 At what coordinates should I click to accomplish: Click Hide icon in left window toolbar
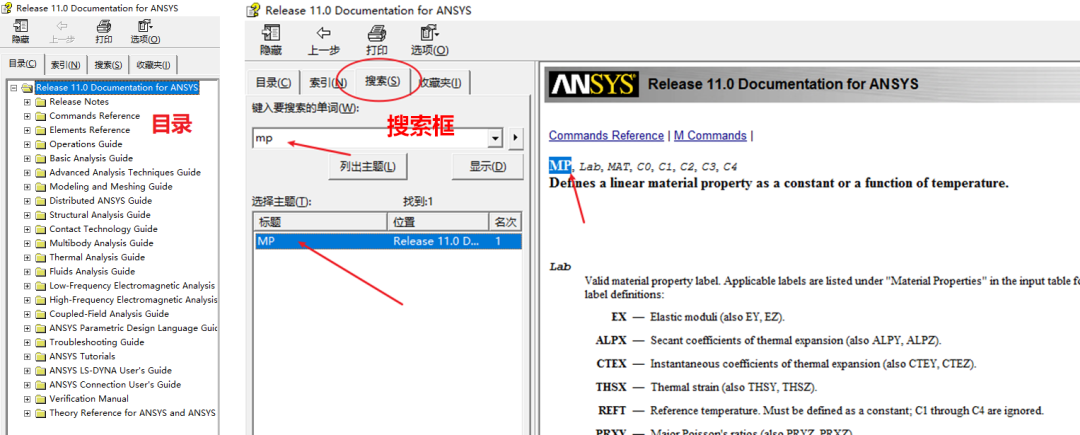(21, 26)
